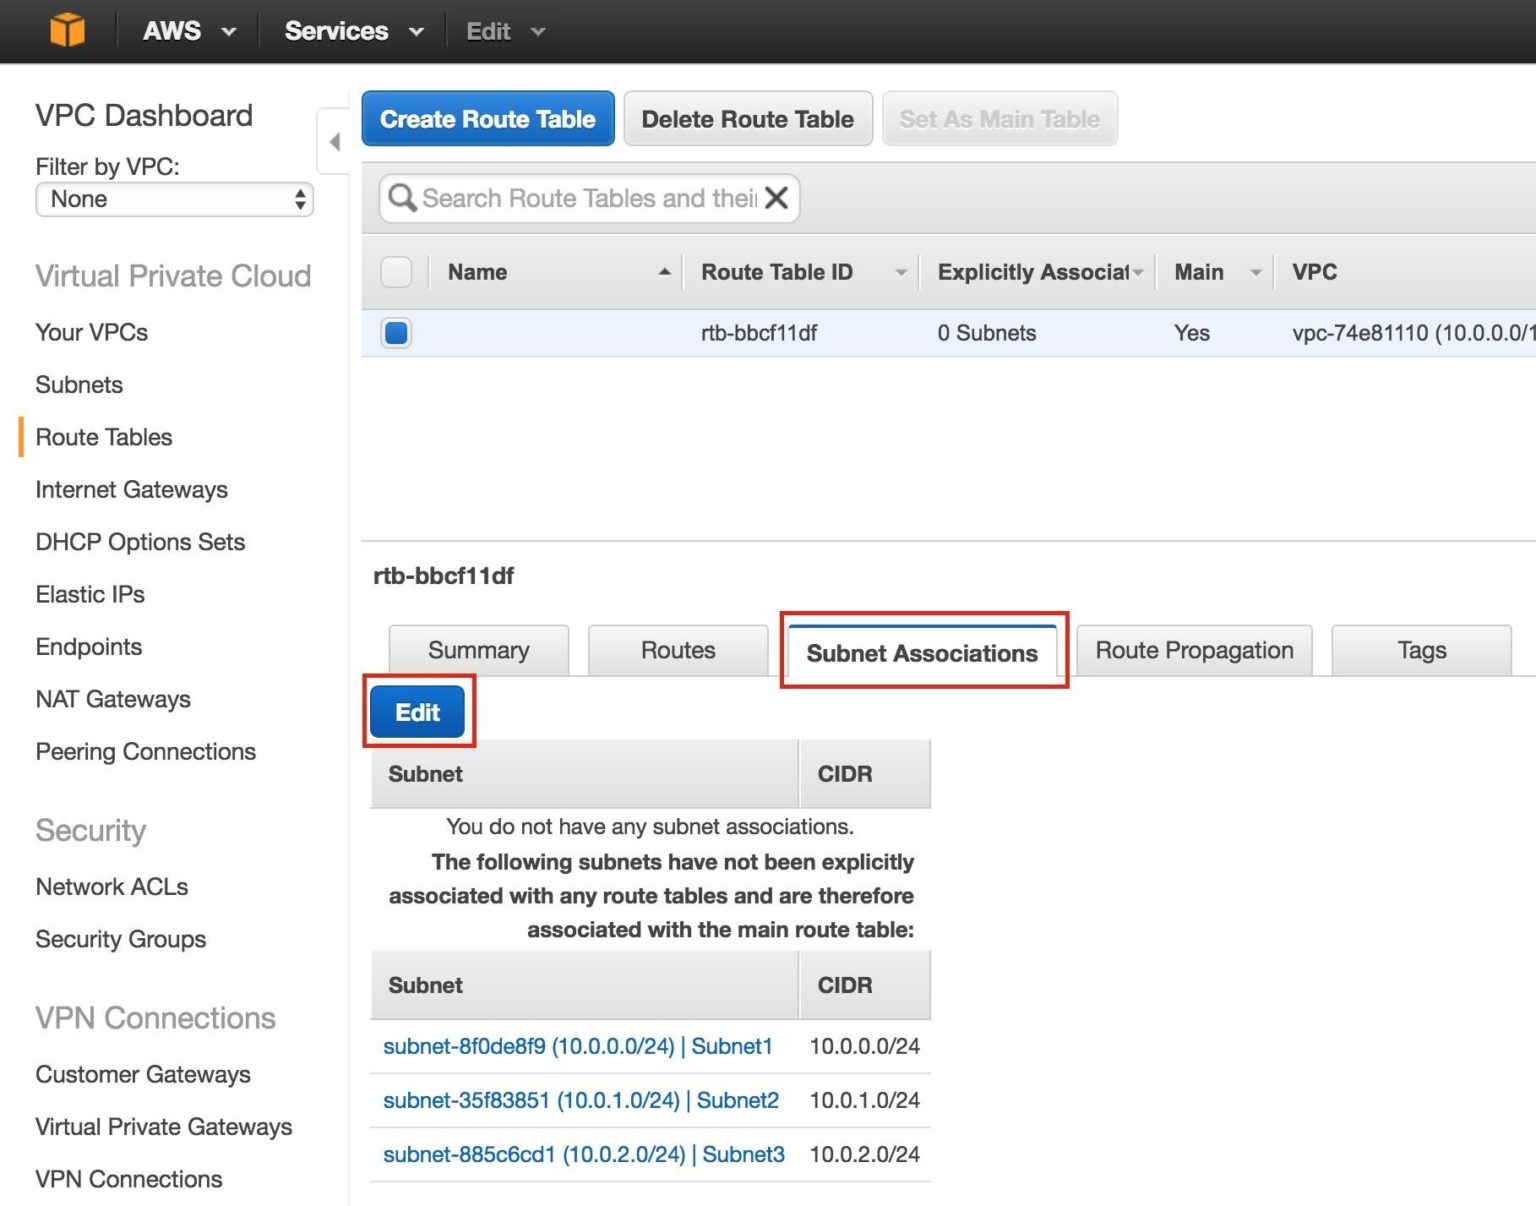The width and height of the screenshot is (1536, 1206).
Task: Focus the Search Route Tables field
Action: (x=588, y=198)
